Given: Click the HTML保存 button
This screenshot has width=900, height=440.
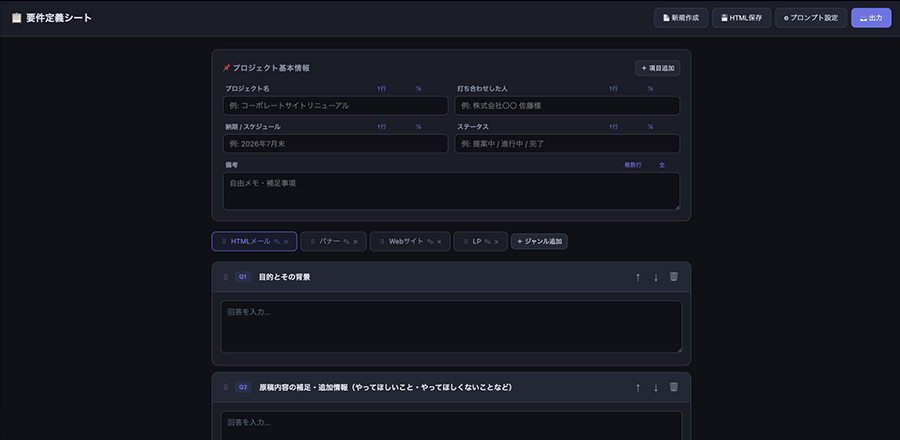Looking at the screenshot, I should 742,18.
